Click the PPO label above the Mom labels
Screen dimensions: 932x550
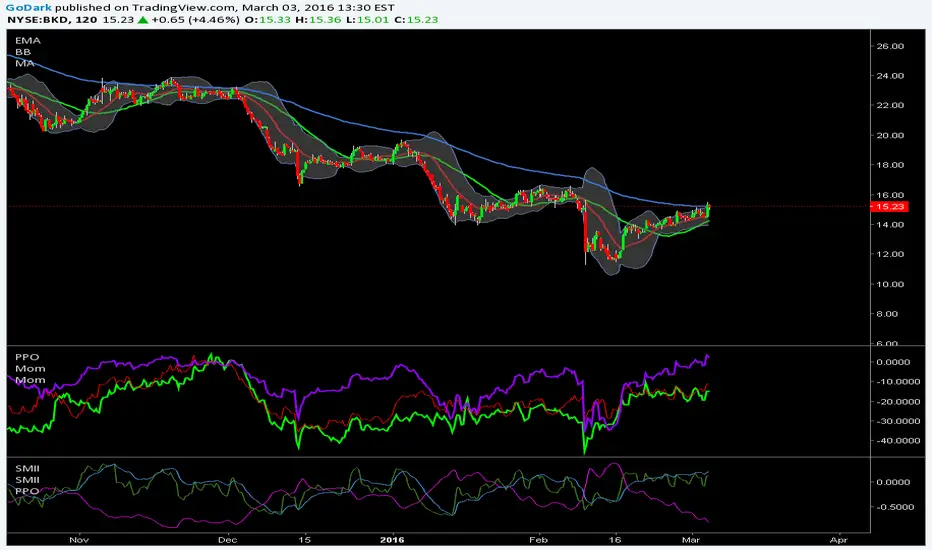pyautogui.click(x=27, y=357)
